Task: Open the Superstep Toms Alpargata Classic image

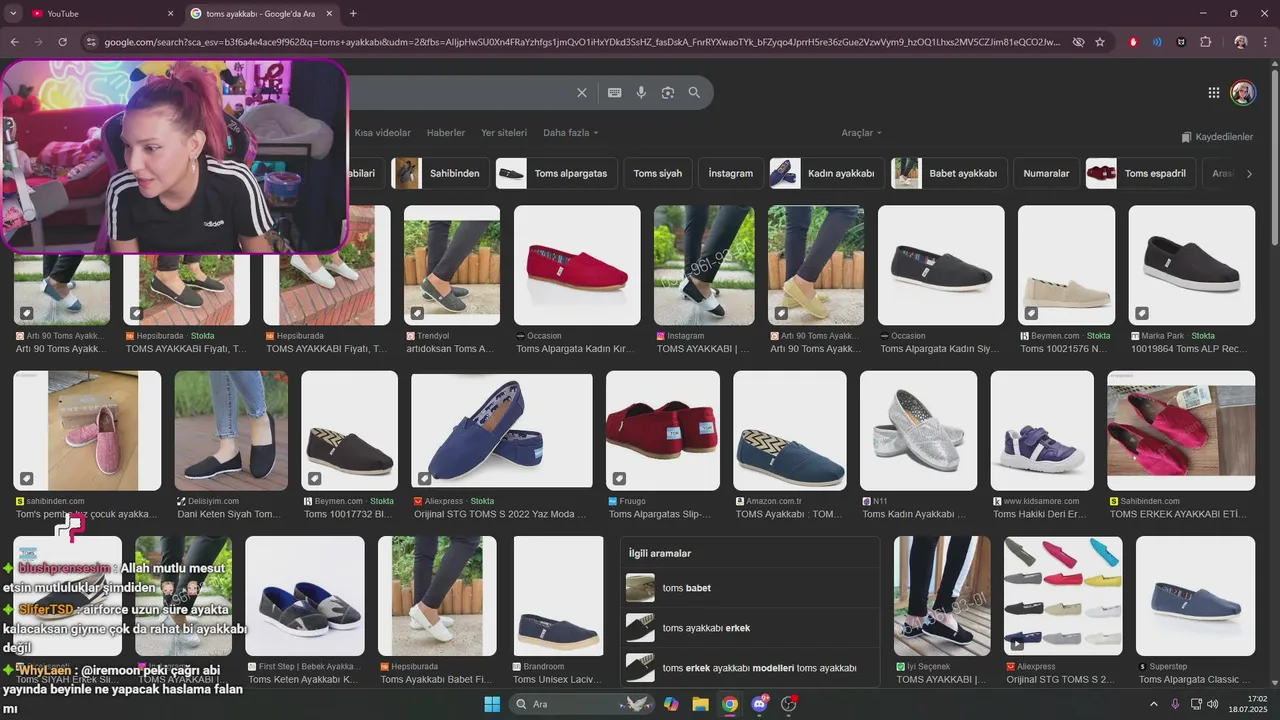Action: coord(1195,596)
